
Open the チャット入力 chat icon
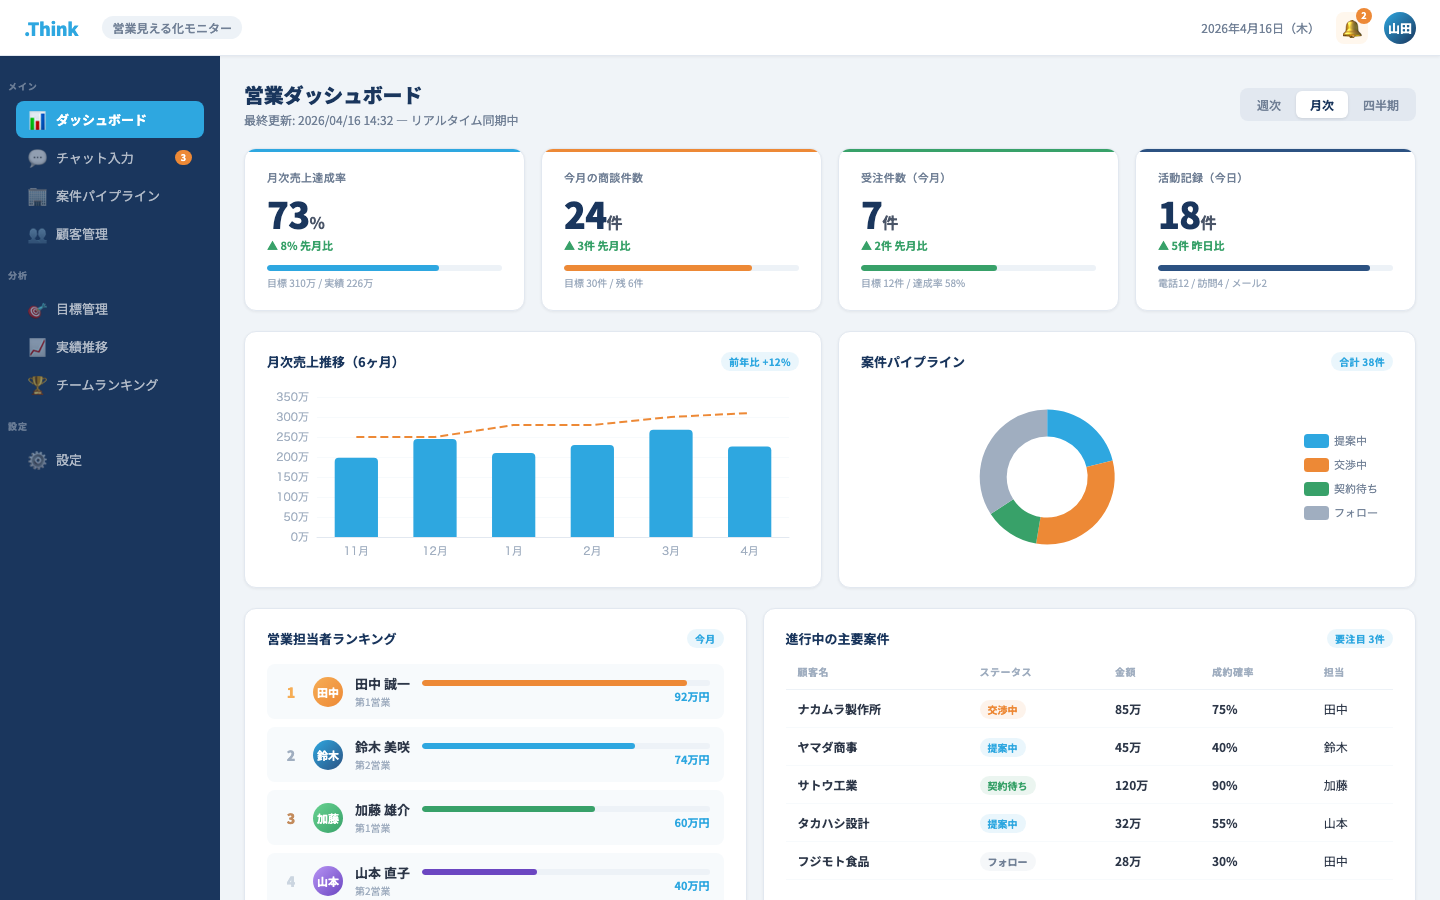(37, 158)
